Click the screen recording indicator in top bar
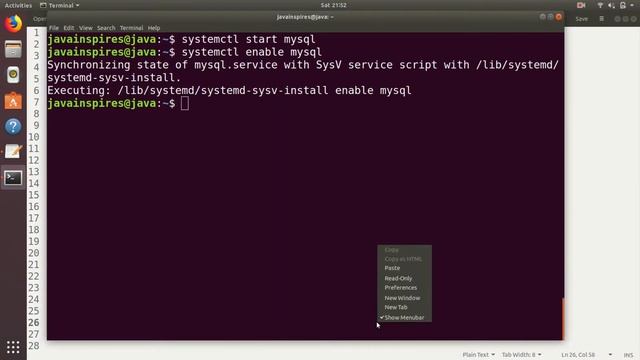 pyautogui.click(x=581, y=5)
